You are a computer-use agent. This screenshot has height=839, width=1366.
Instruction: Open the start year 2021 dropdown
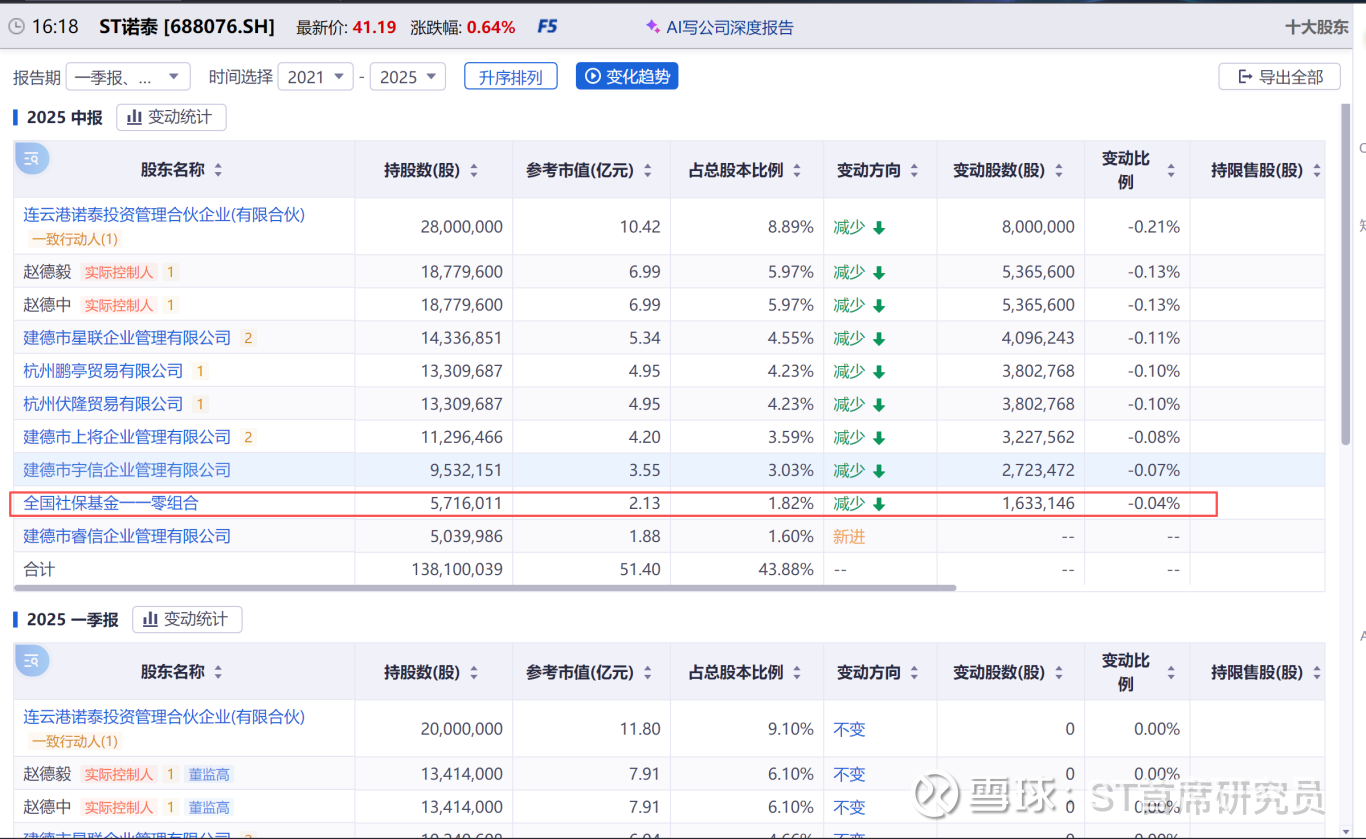pyautogui.click(x=315, y=77)
